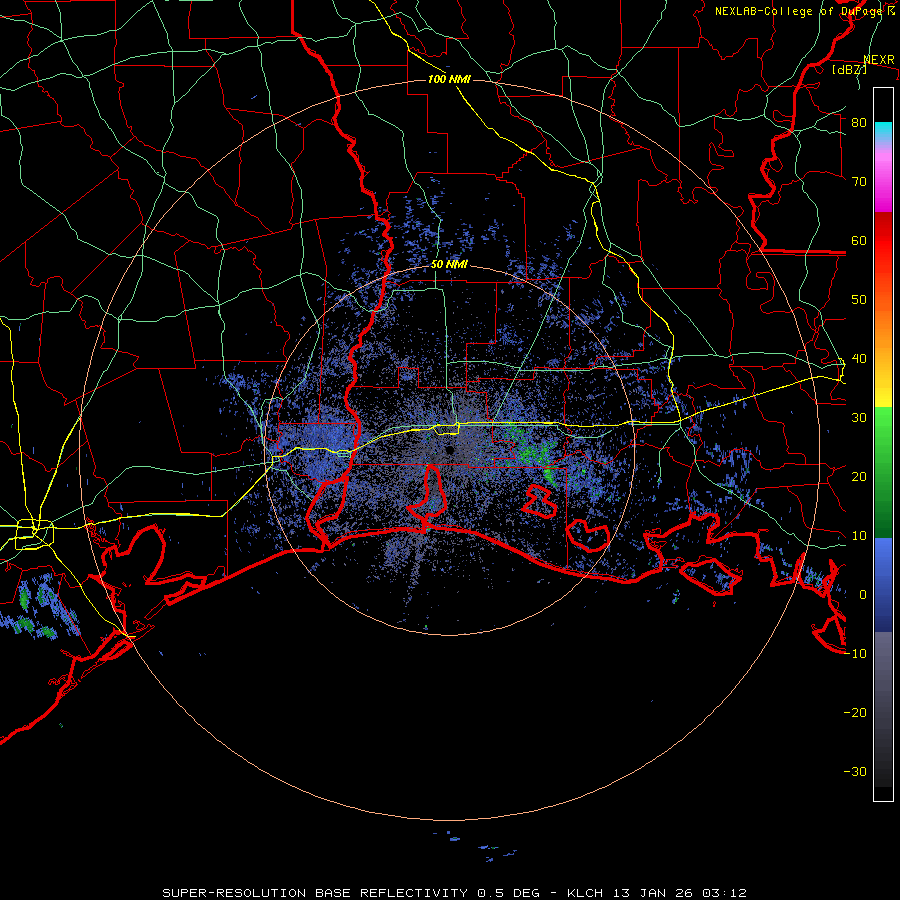Screen dimensions: 900x900
Task: Click the 60 value on the dBZ scale
Action: coord(859,241)
